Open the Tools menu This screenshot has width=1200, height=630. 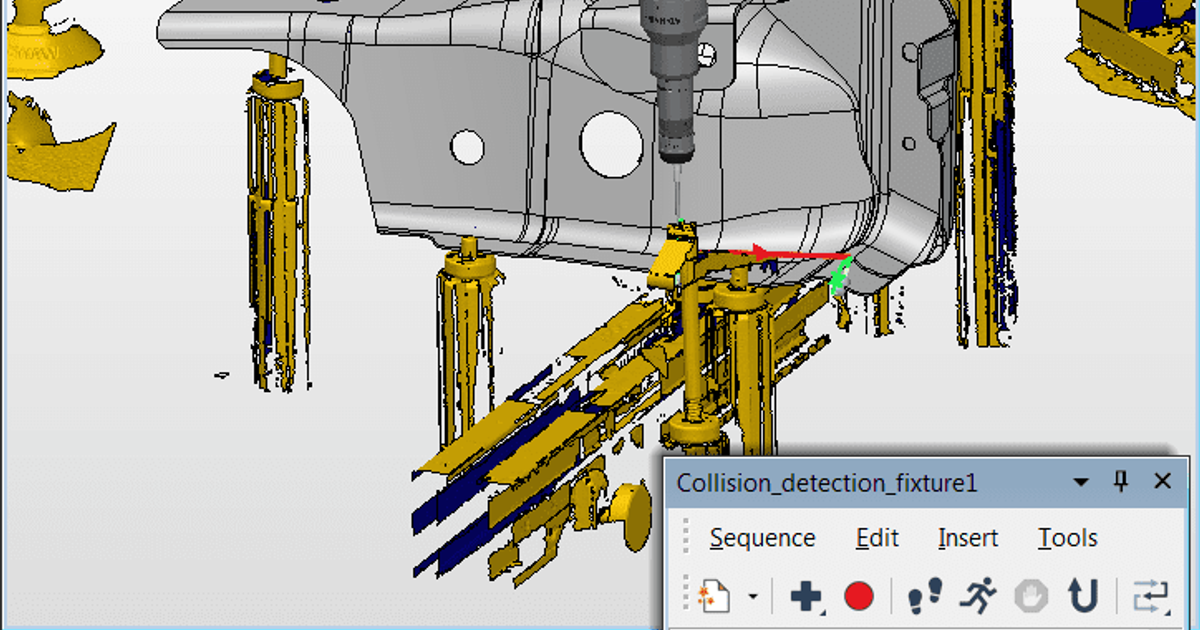pos(1067,538)
